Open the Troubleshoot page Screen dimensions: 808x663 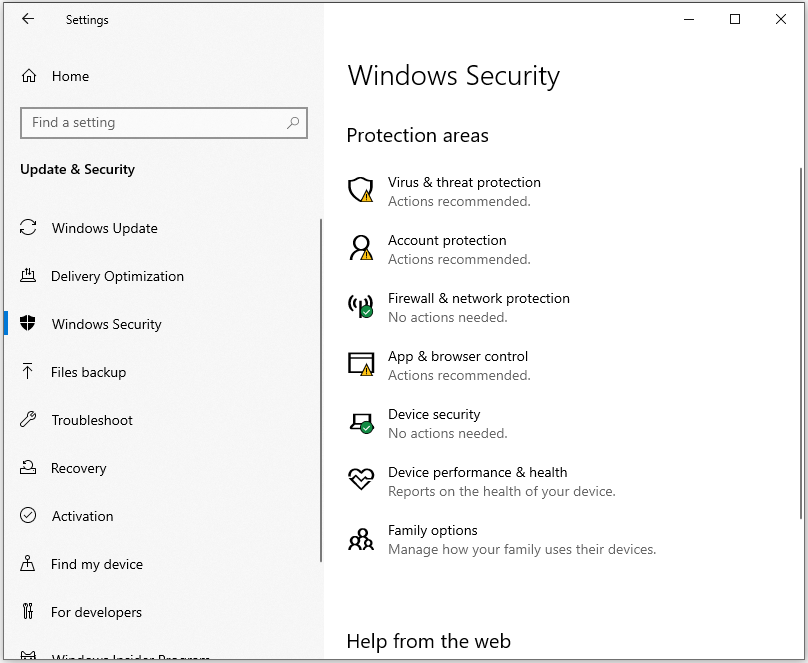[92, 420]
